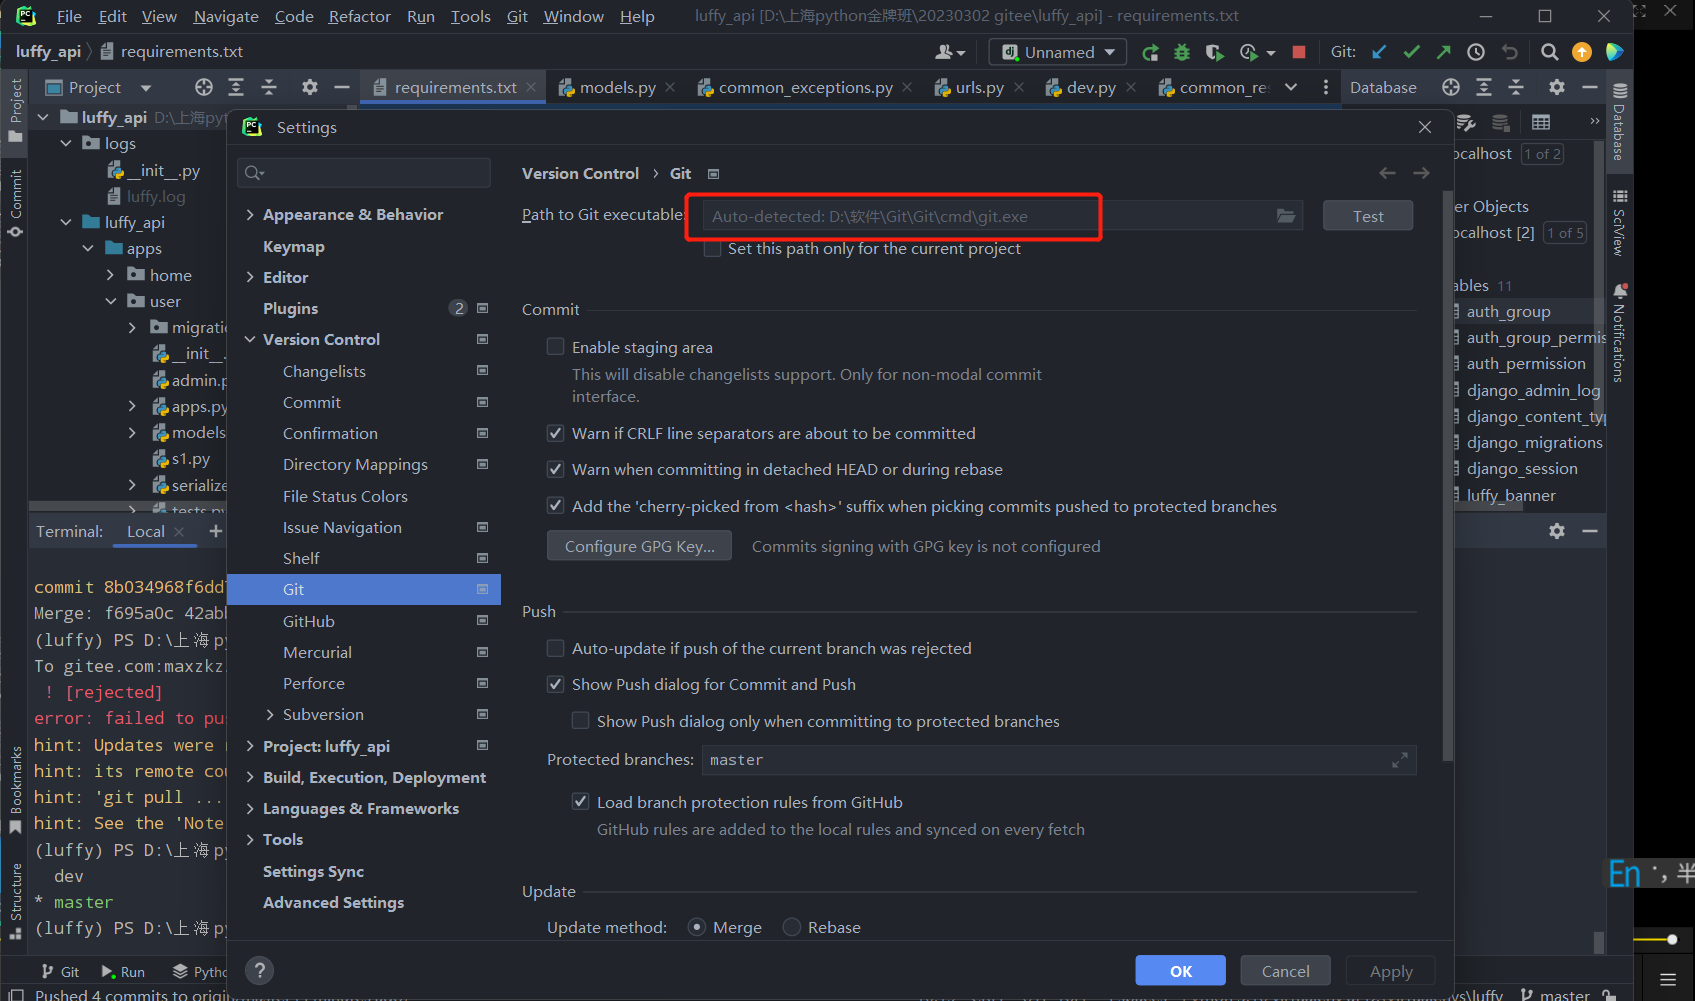Click the Run button in the toolbar
Viewport: 1695px width, 1001px height.
pyautogui.click(x=1150, y=52)
